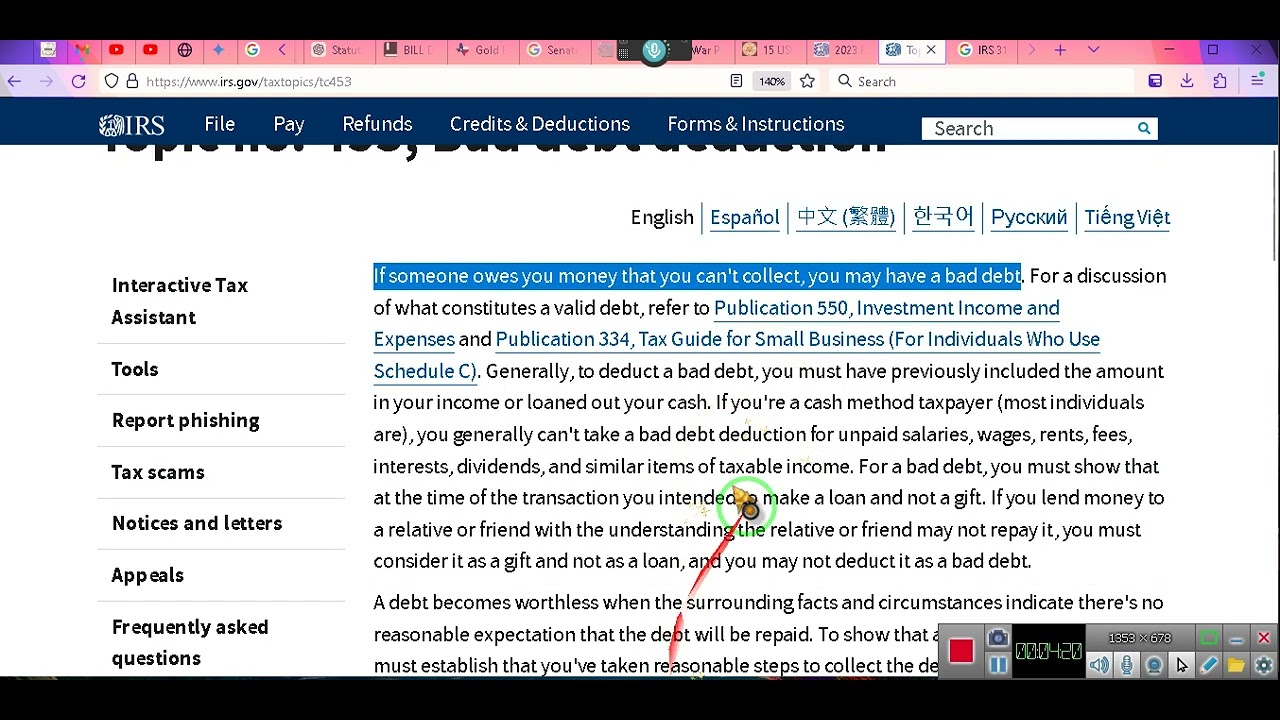This screenshot has width=1280, height=720.
Task: Switch page language to Tiếng Việt
Action: 1127,217
